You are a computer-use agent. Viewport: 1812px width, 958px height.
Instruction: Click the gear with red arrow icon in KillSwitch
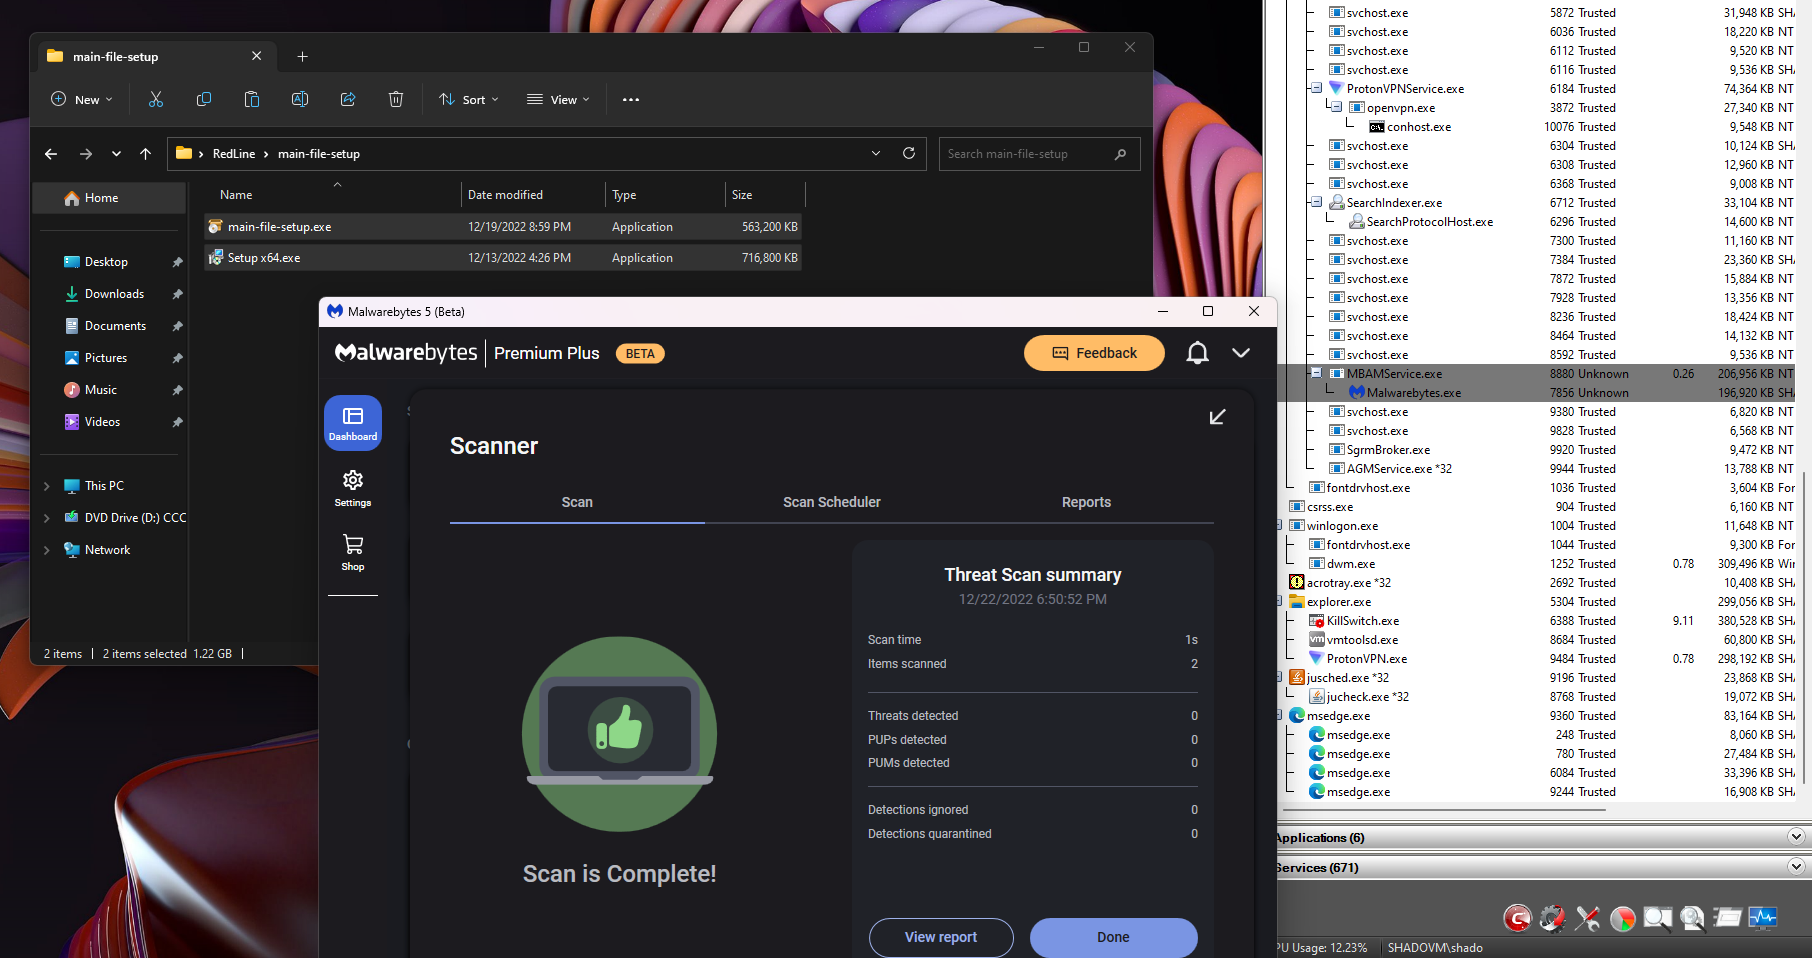[1553, 917]
